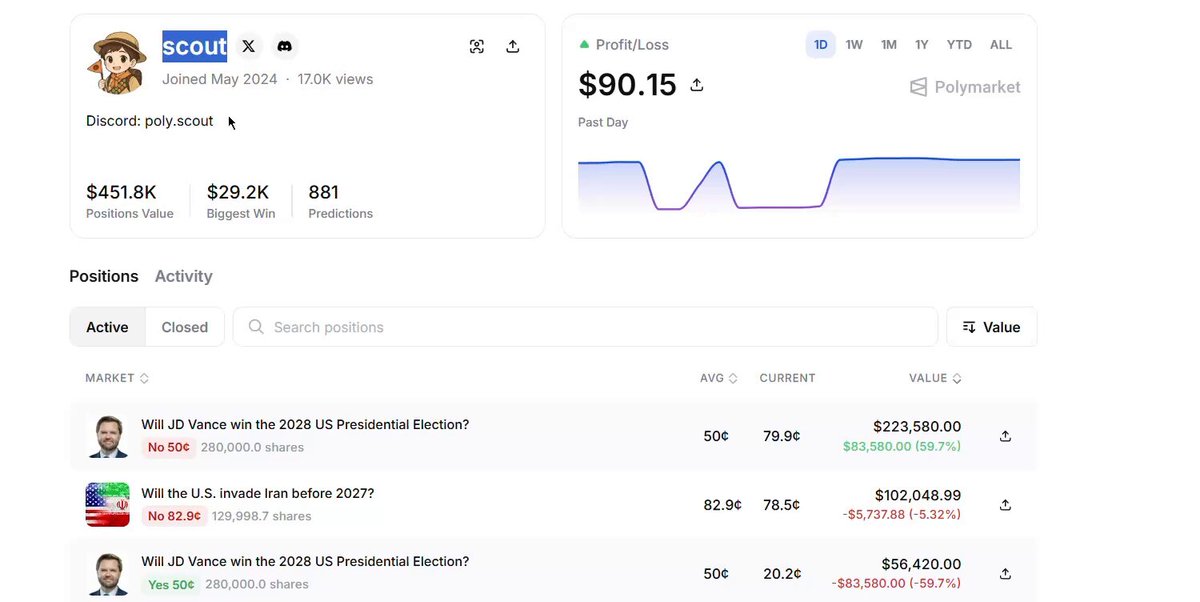1200x602 pixels.
Task: Show Closed positions
Action: [185, 327]
